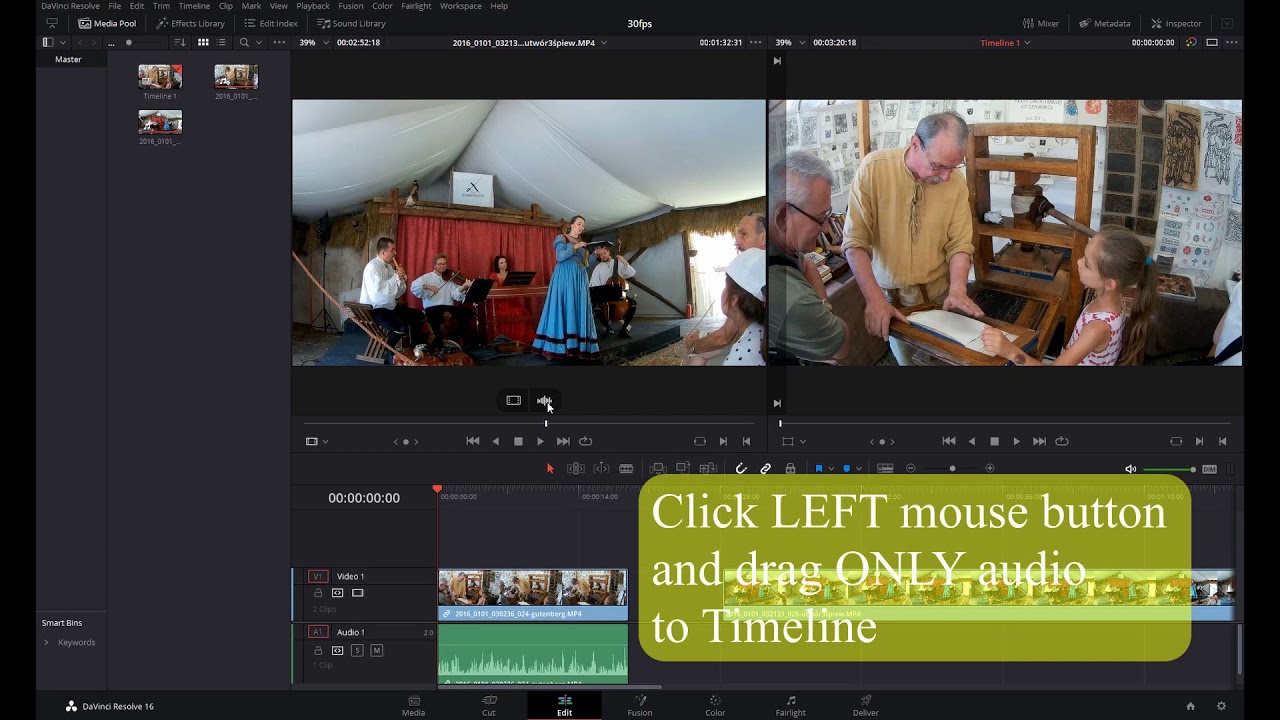Toggle the Linked Selection chain icon

coord(766,468)
